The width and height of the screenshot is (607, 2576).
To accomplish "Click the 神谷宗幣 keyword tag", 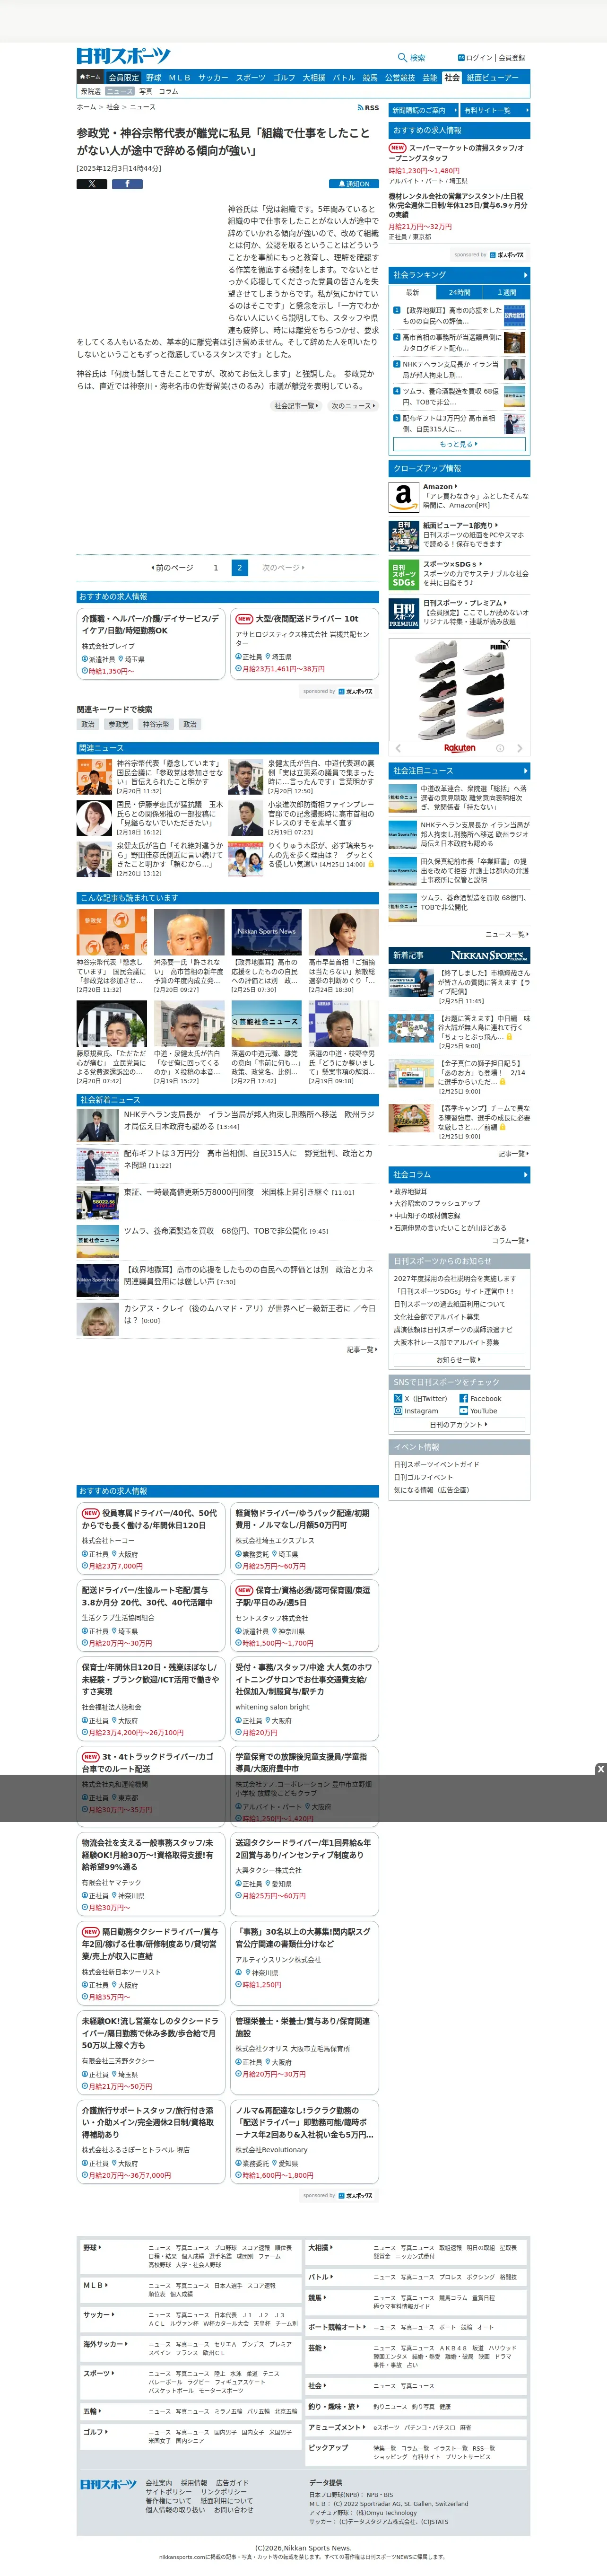I will click(x=155, y=724).
